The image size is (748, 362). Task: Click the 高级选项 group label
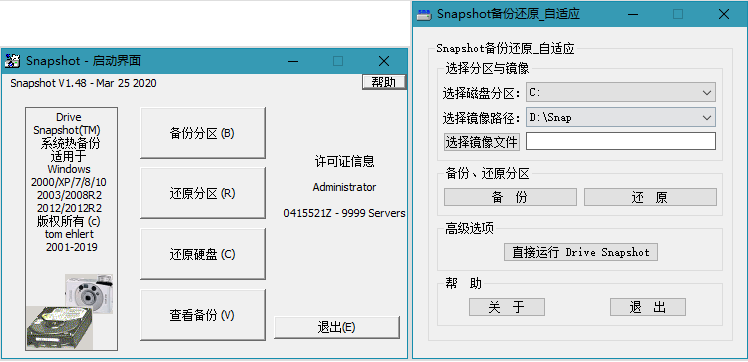point(469,228)
